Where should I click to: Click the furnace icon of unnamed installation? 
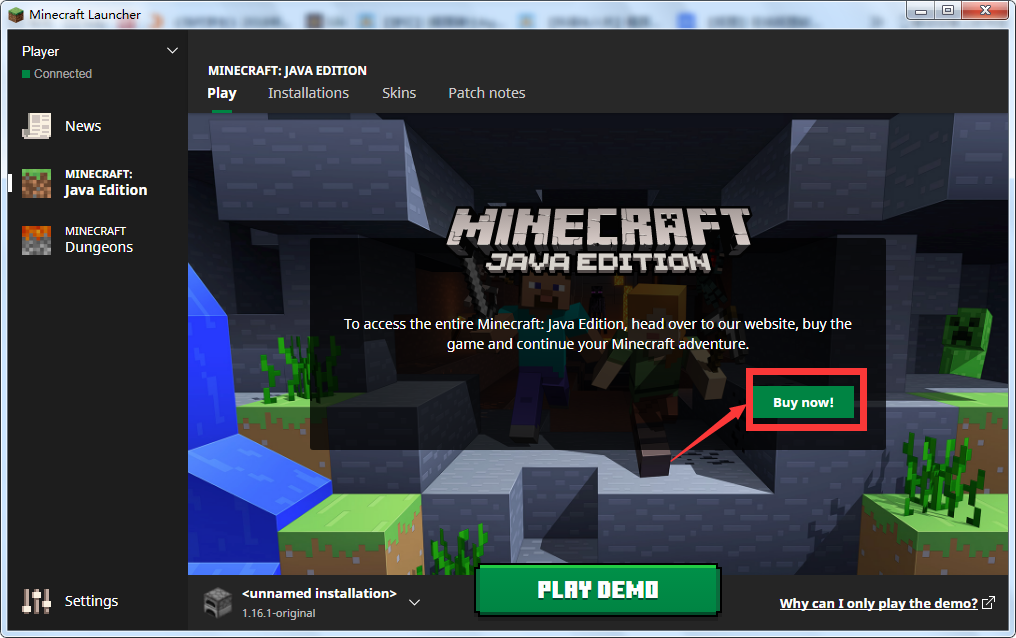(x=218, y=602)
